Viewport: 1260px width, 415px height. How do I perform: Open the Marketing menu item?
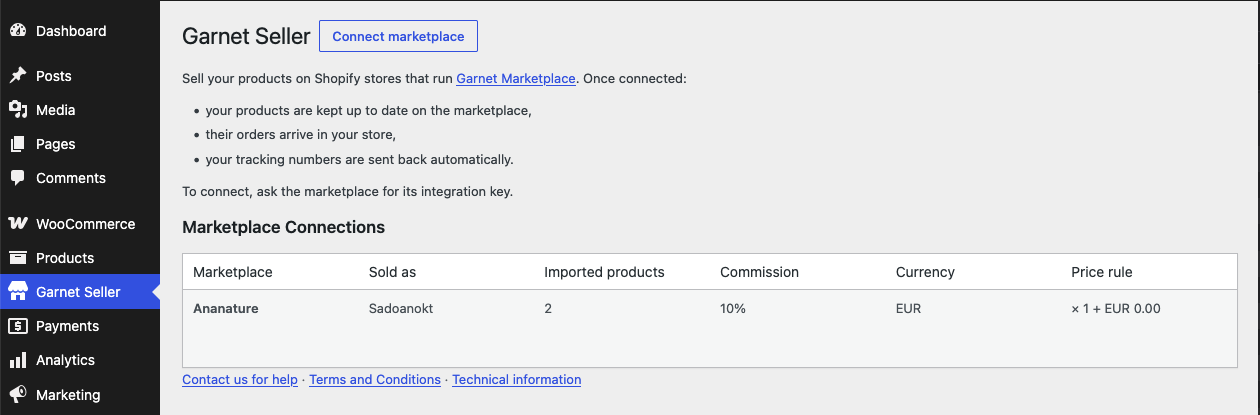point(80,394)
